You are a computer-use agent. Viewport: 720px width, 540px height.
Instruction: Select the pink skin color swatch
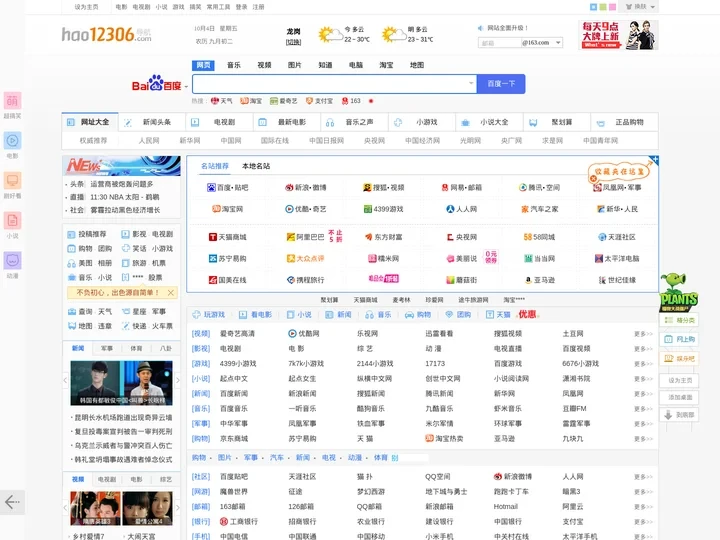pyautogui.click(x=613, y=7)
